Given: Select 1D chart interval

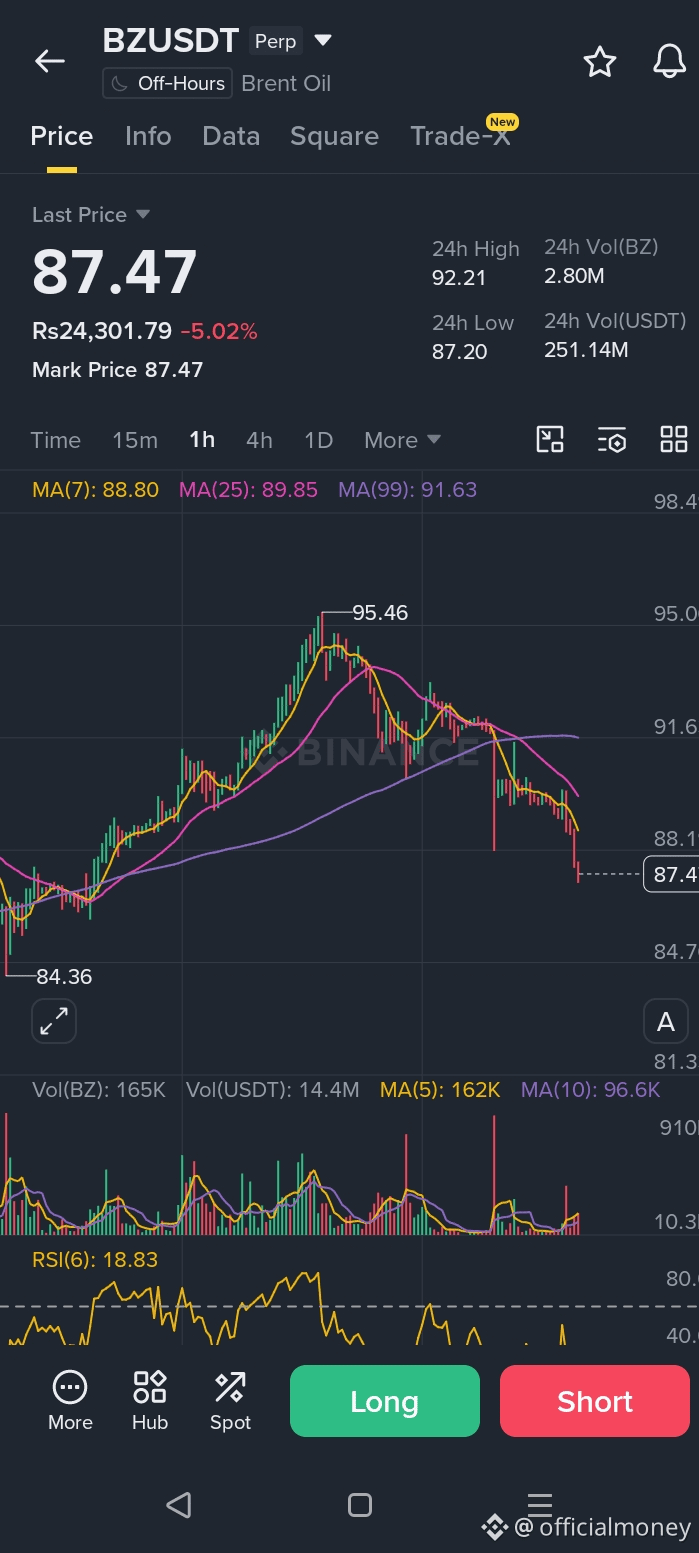Looking at the screenshot, I should [x=318, y=440].
